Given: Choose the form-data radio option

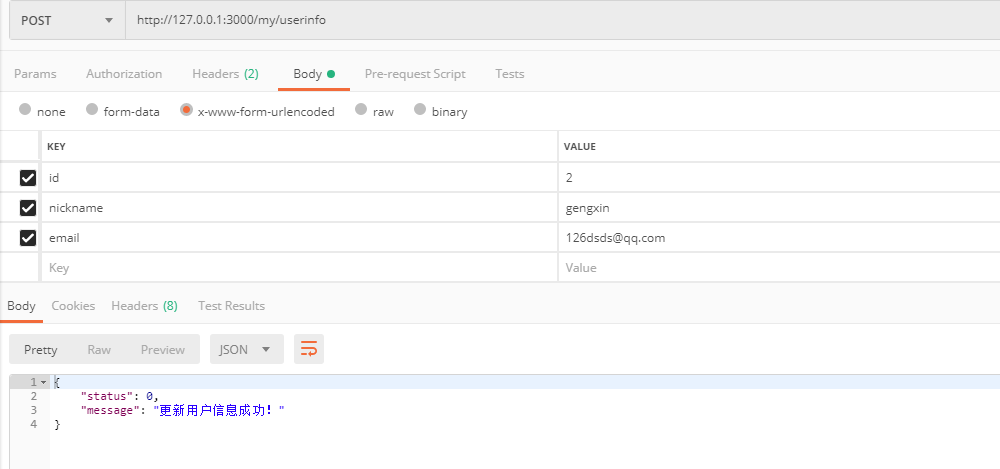Looking at the screenshot, I should pyautogui.click(x=92, y=109).
